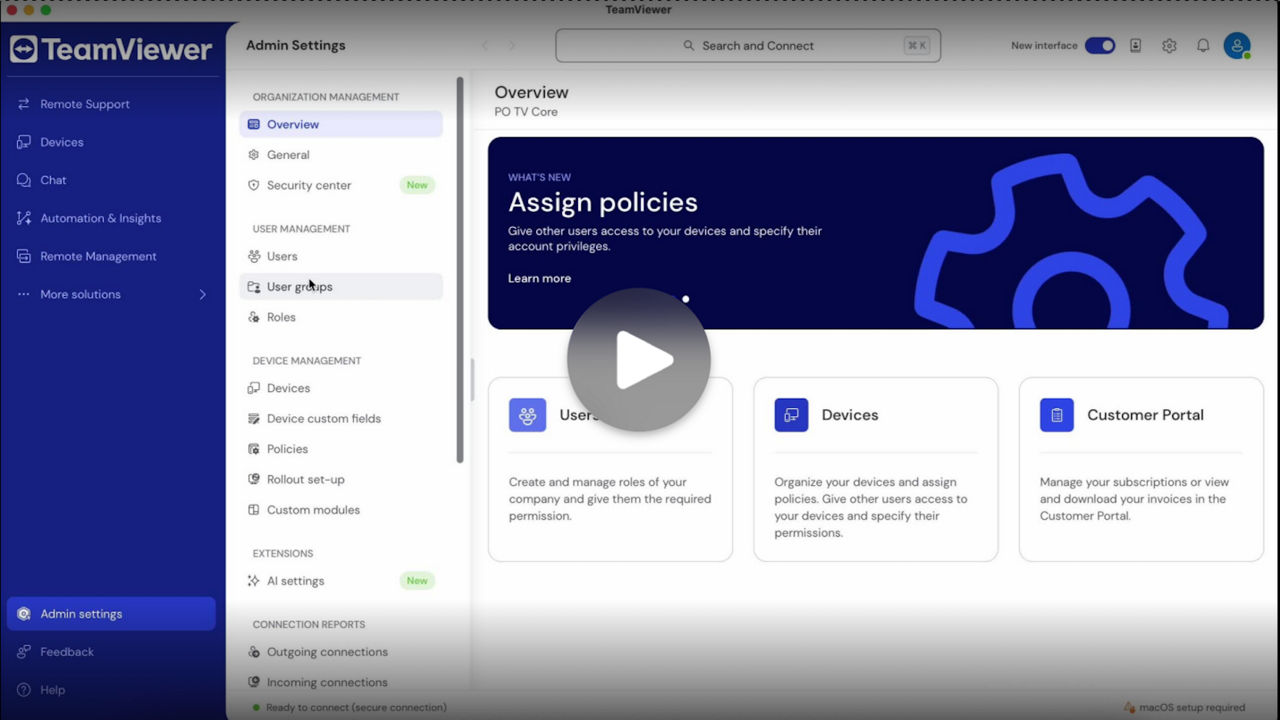The width and height of the screenshot is (1280, 720).
Task: Click the Customer Portal card icon
Action: coord(1057,415)
